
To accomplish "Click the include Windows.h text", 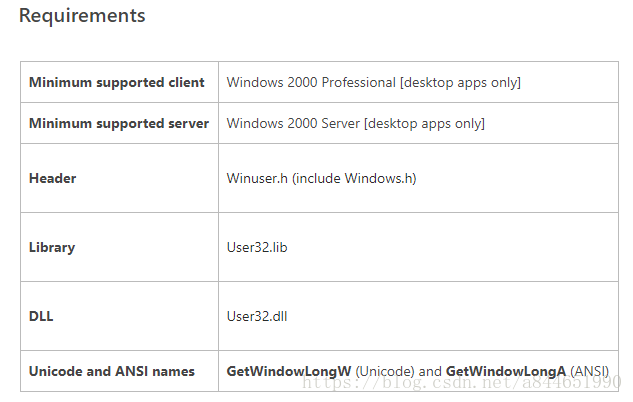I will pos(354,178).
